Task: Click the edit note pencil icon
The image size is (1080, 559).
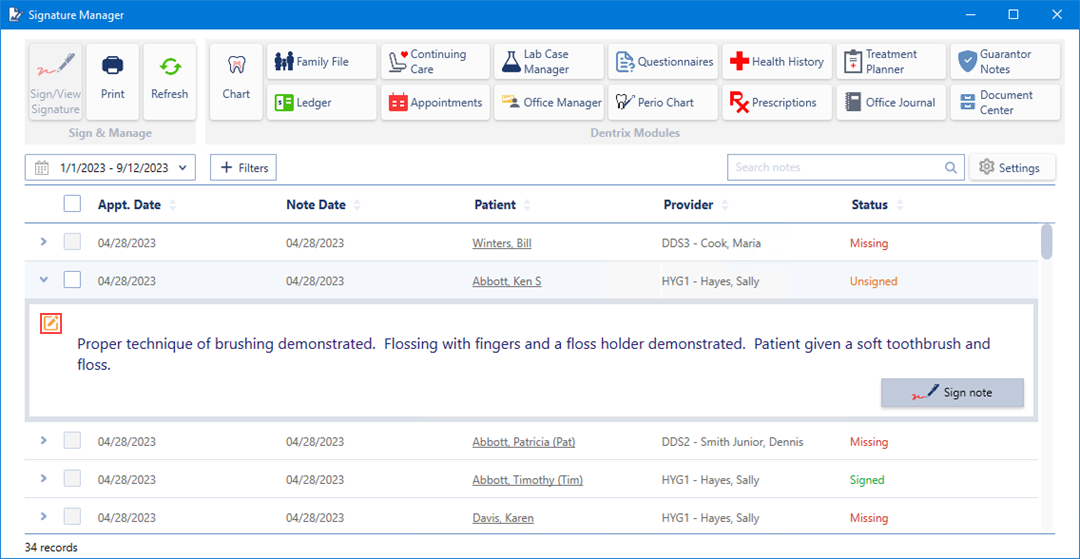Action: pos(50,323)
